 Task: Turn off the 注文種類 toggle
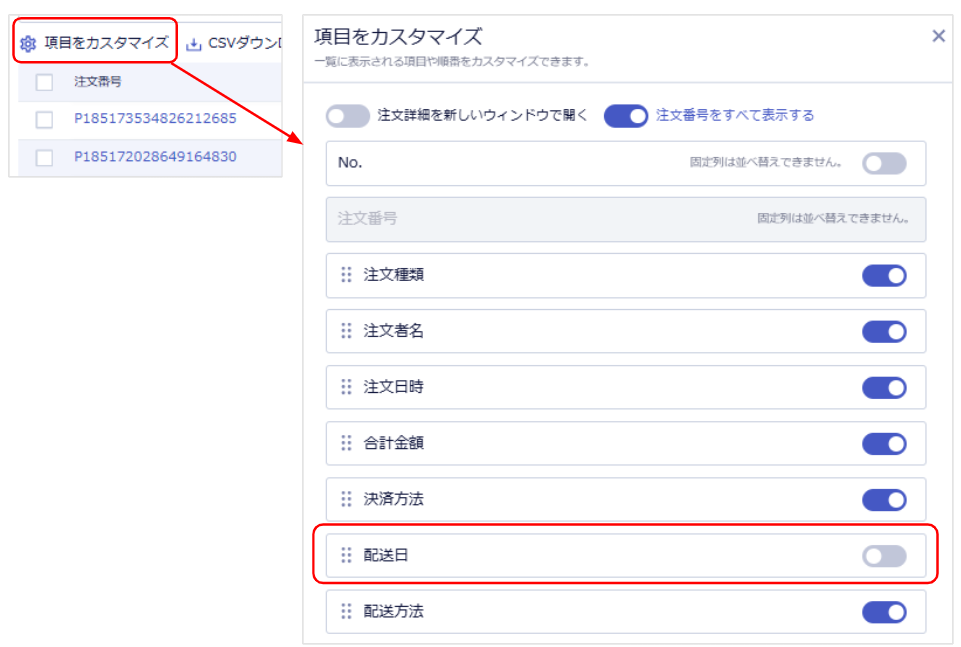coord(884,275)
